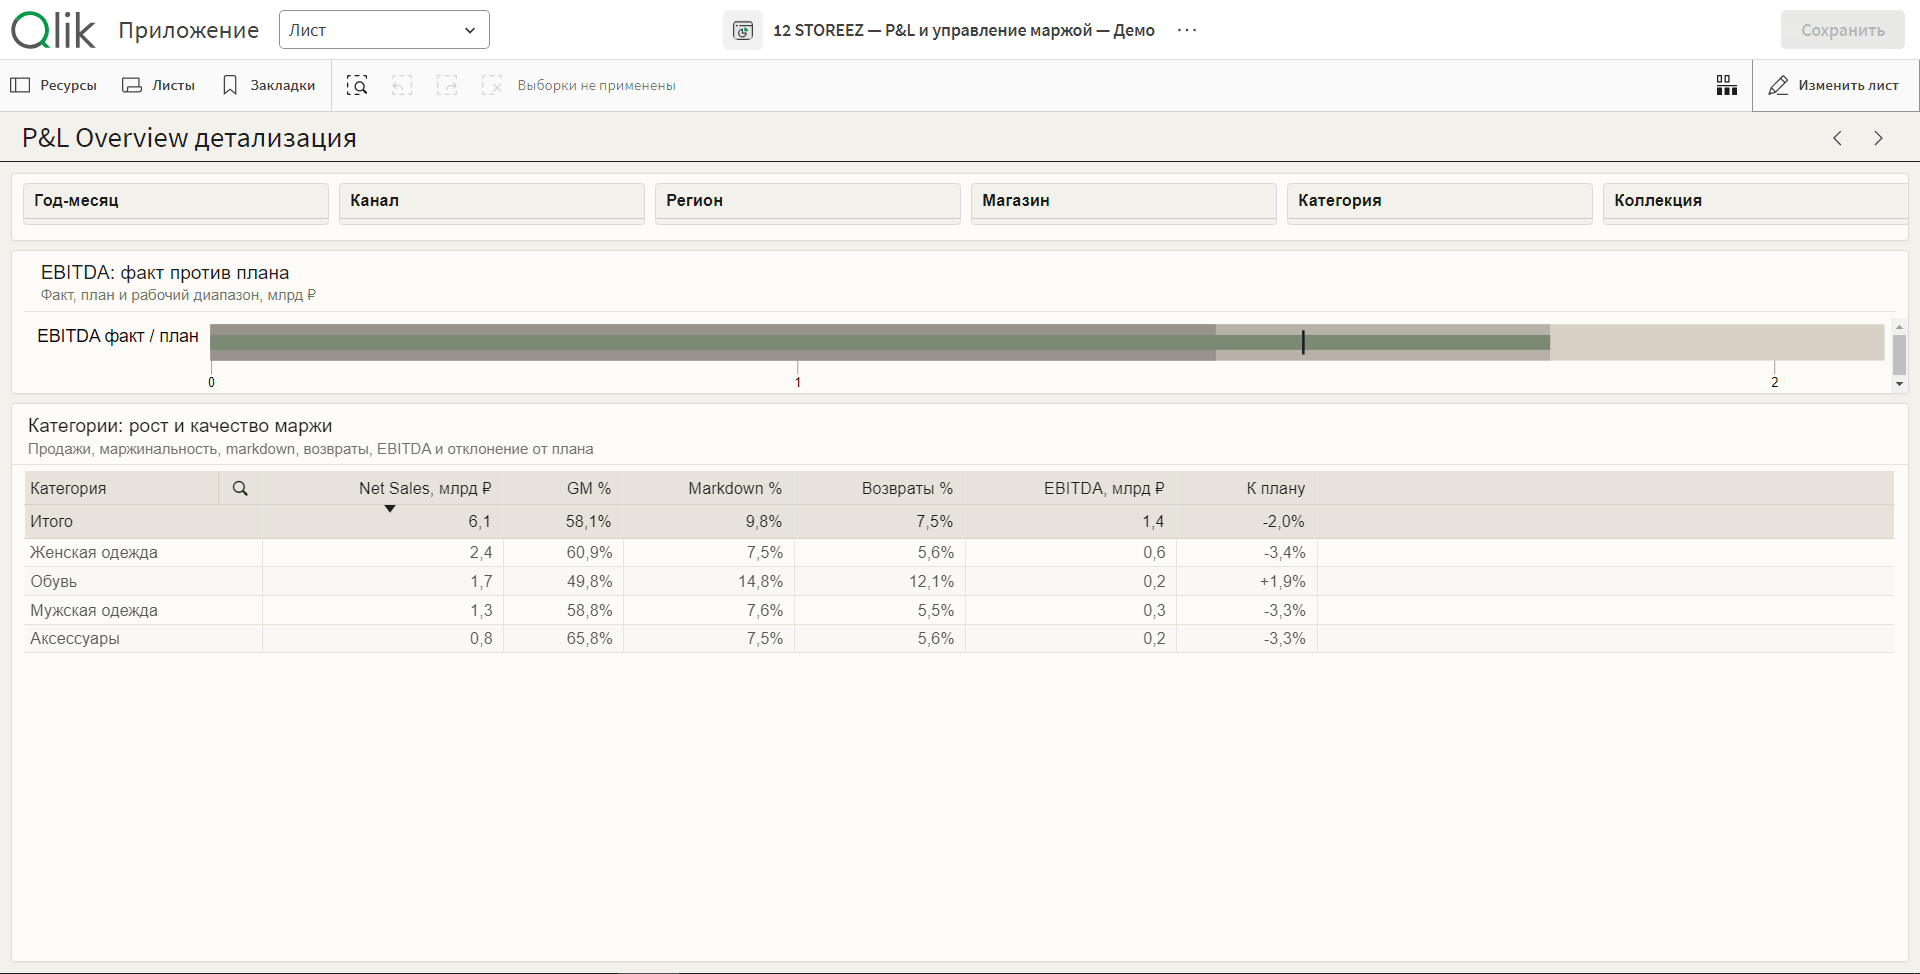Open the Категория filter pane

click(1440, 201)
